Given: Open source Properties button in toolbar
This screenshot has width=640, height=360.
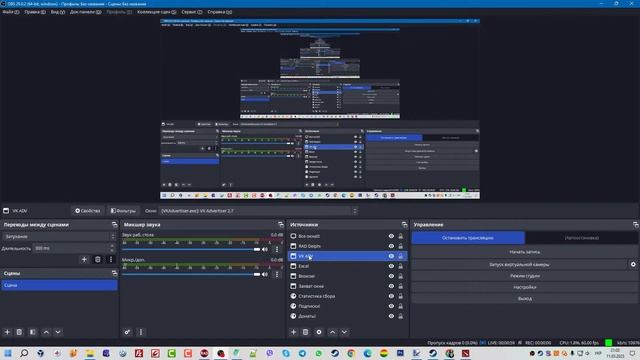Looking at the screenshot, I should (87, 211).
